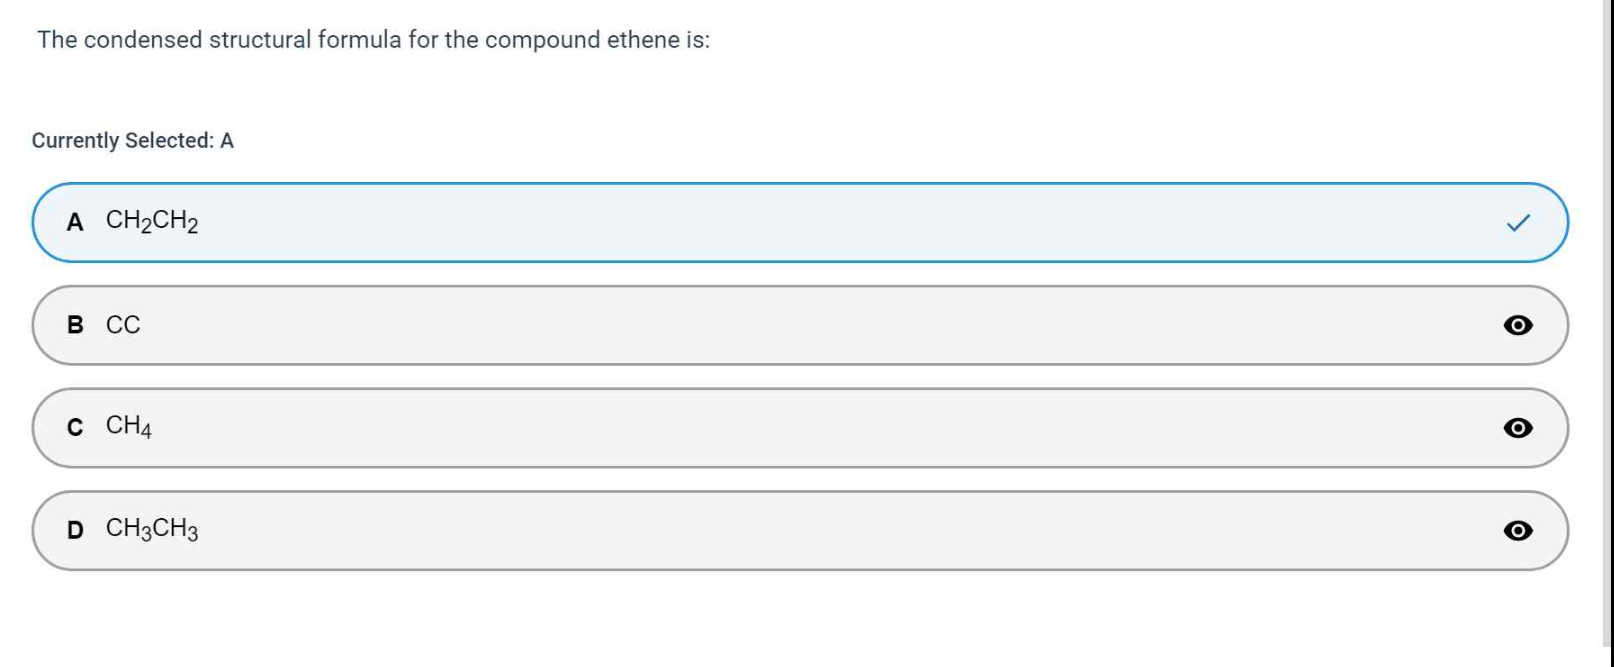Toggle the eye icon beside CH3CH3

[1517, 531]
